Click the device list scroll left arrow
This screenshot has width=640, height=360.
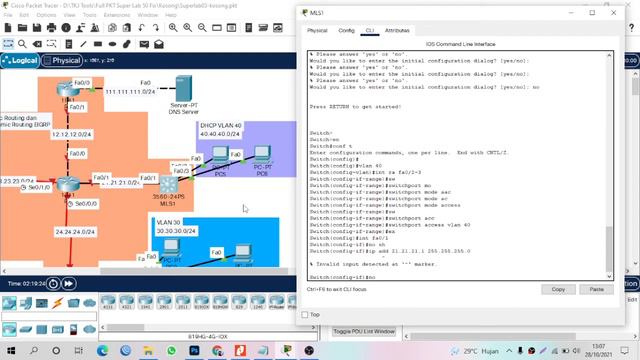[102, 327]
